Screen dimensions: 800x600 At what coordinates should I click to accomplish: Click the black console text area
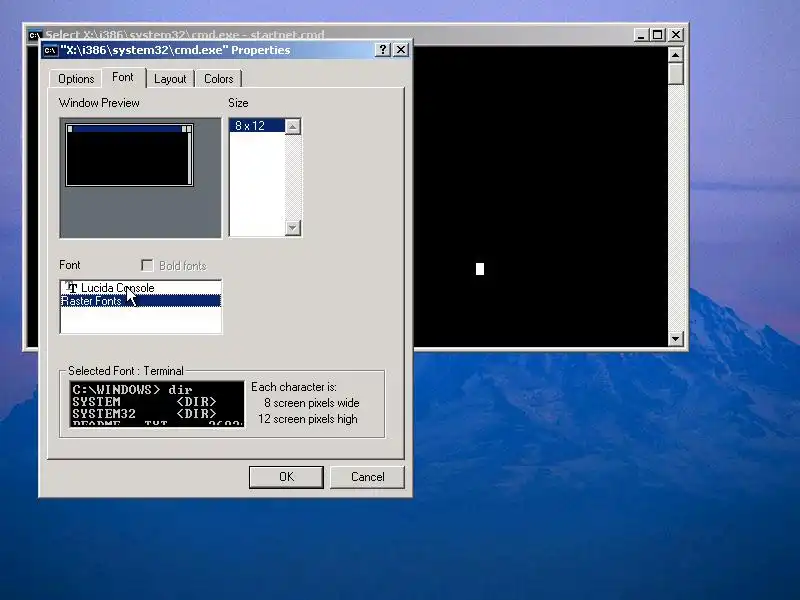click(540, 196)
